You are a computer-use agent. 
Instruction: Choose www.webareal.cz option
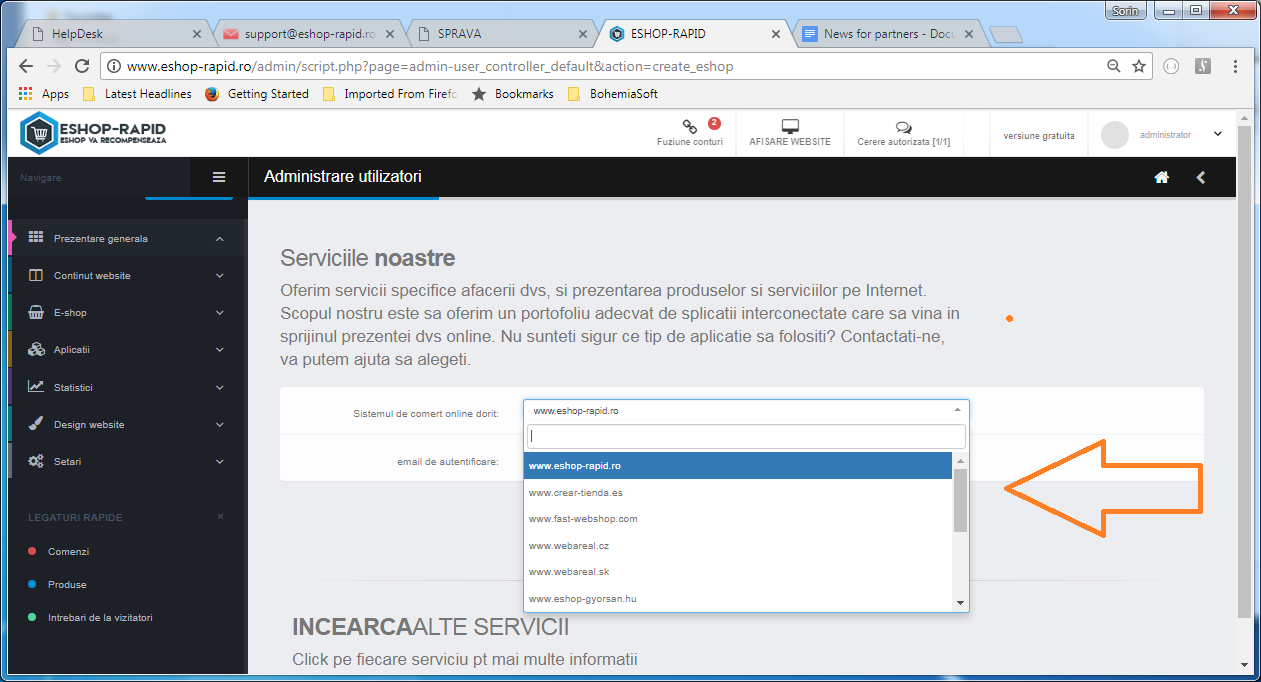pos(738,546)
